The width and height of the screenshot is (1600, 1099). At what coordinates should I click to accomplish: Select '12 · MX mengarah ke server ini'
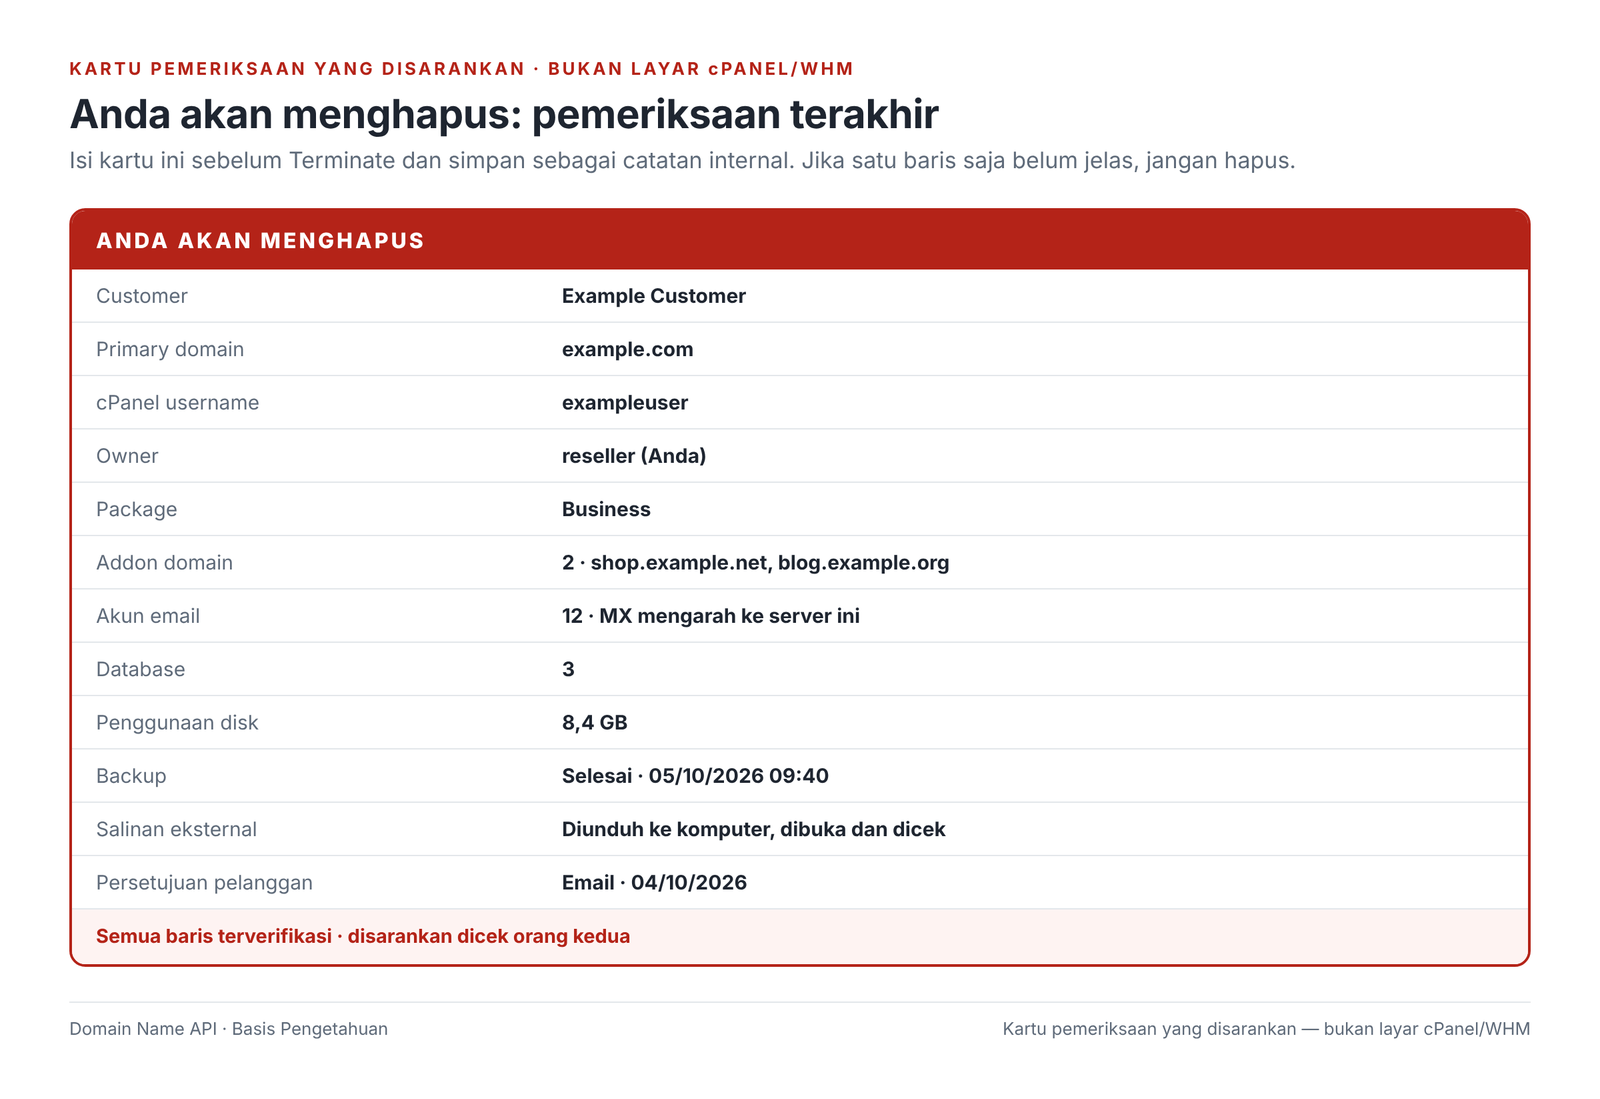click(711, 616)
